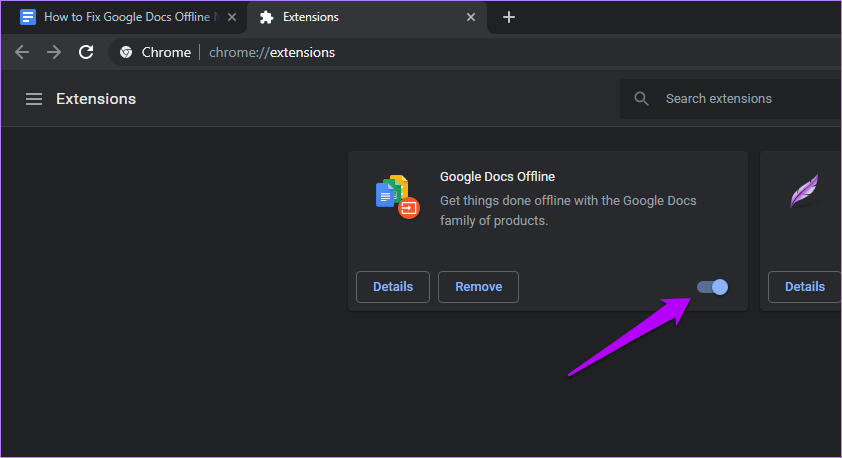Click the chrome://extensions address bar

tap(475, 52)
